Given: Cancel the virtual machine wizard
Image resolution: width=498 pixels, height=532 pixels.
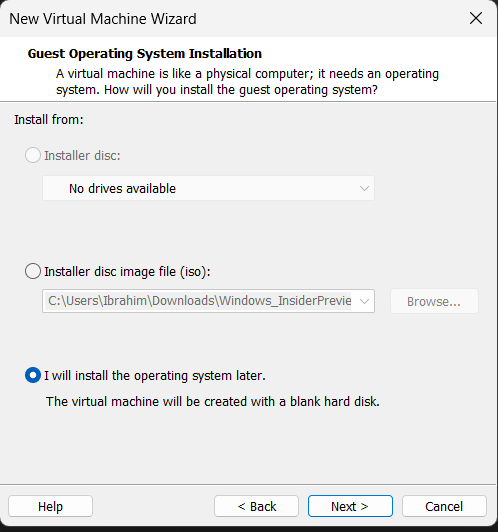Looking at the screenshot, I should click(x=444, y=506).
